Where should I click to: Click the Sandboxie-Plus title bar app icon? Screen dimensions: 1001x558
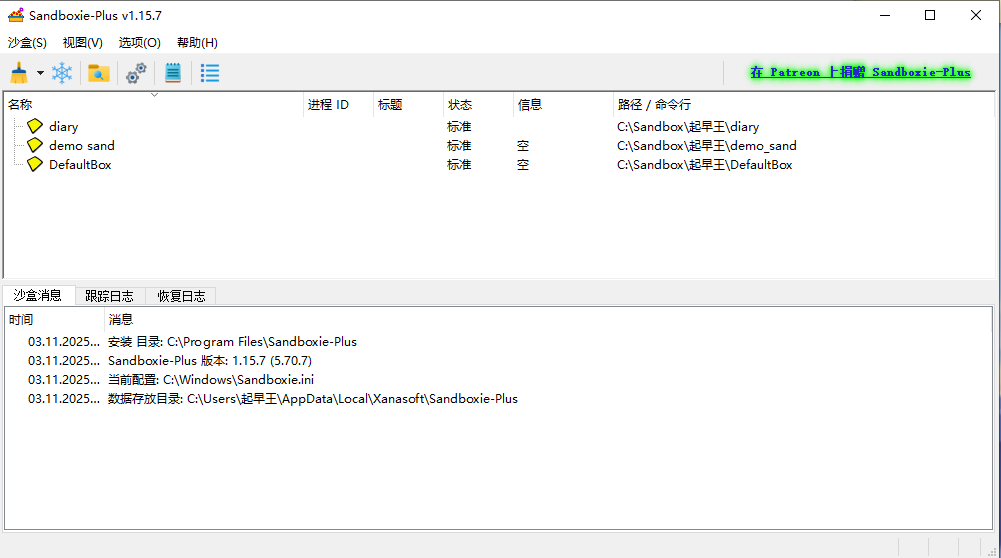click(x=16, y=15)
